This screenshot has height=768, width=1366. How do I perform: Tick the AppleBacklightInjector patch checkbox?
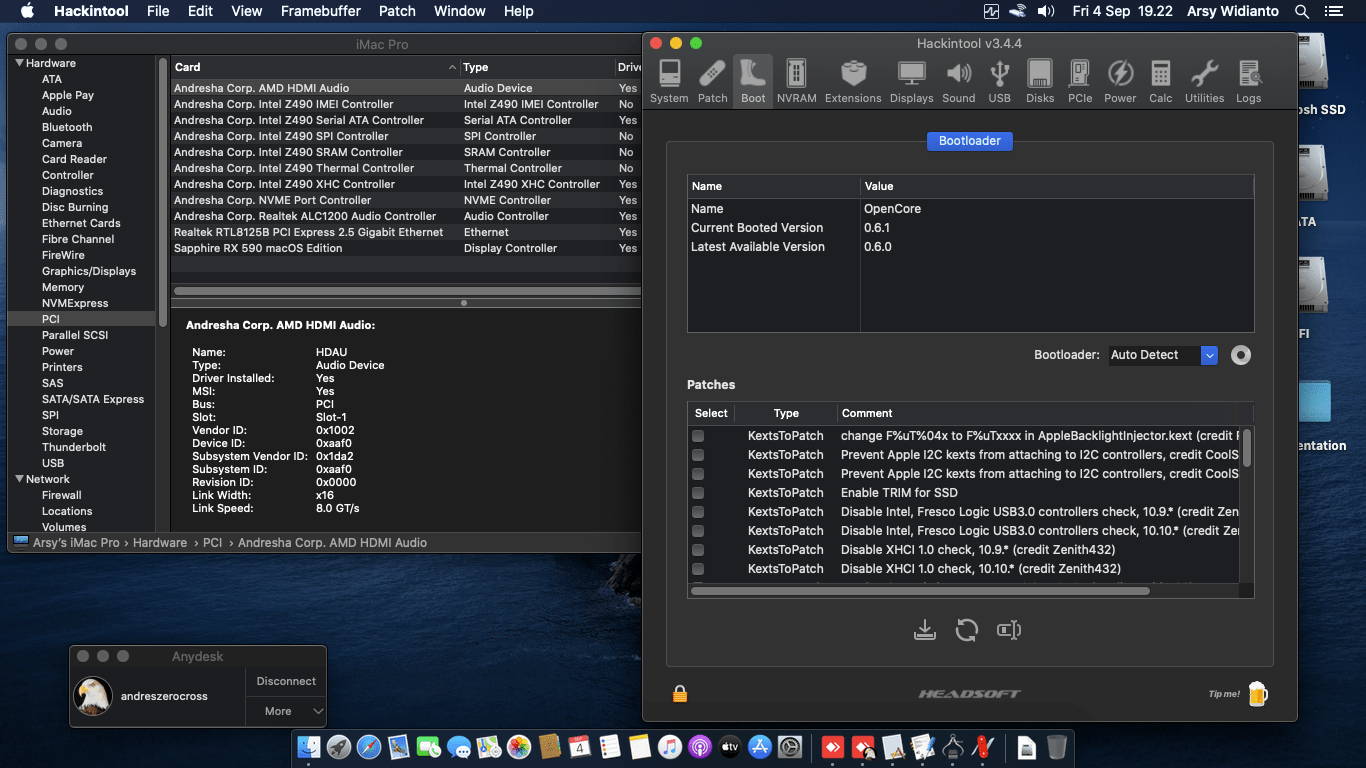[698, 436]
